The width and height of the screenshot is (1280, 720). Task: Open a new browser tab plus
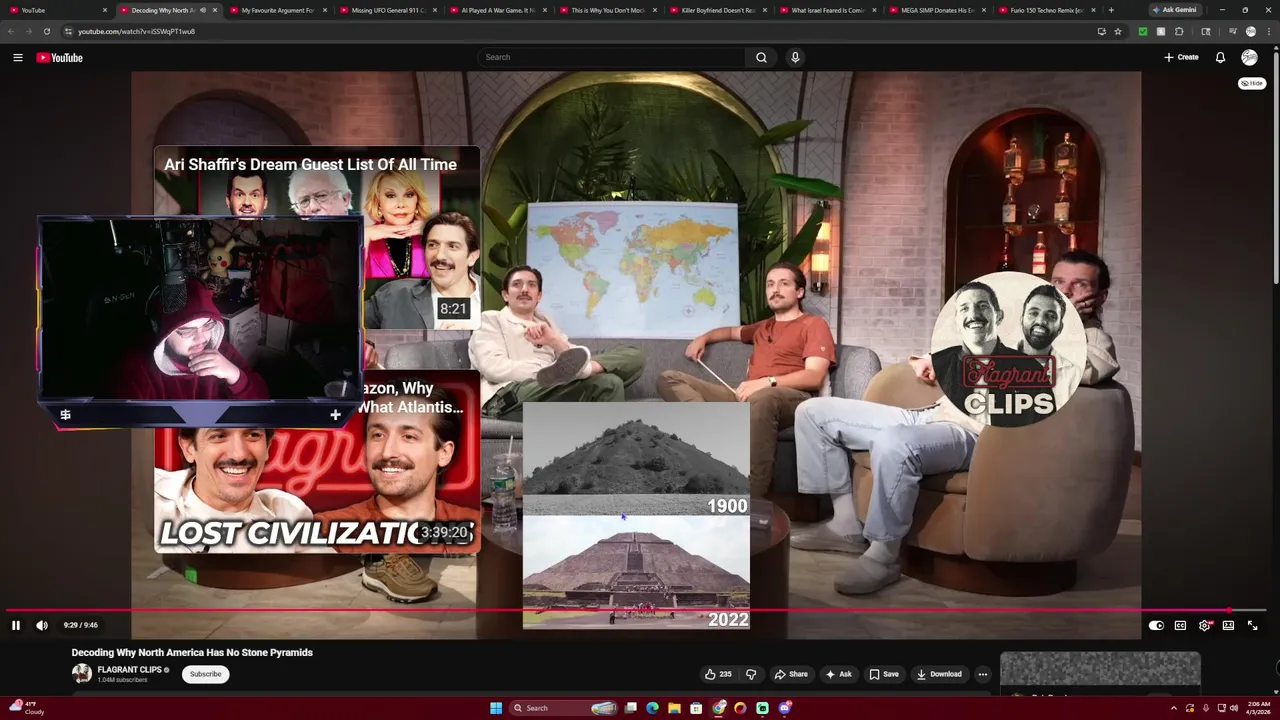[1111, 10]
